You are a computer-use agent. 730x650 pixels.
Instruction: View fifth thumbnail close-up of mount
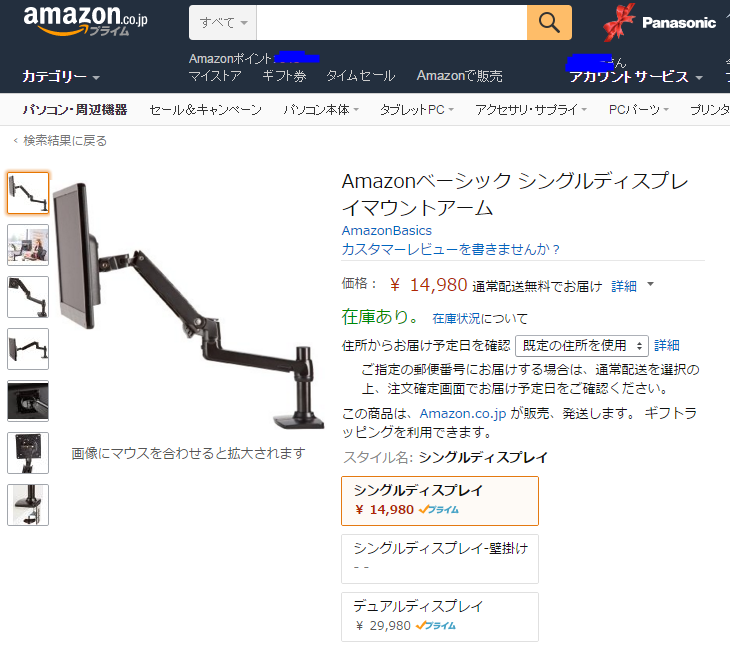28,401
